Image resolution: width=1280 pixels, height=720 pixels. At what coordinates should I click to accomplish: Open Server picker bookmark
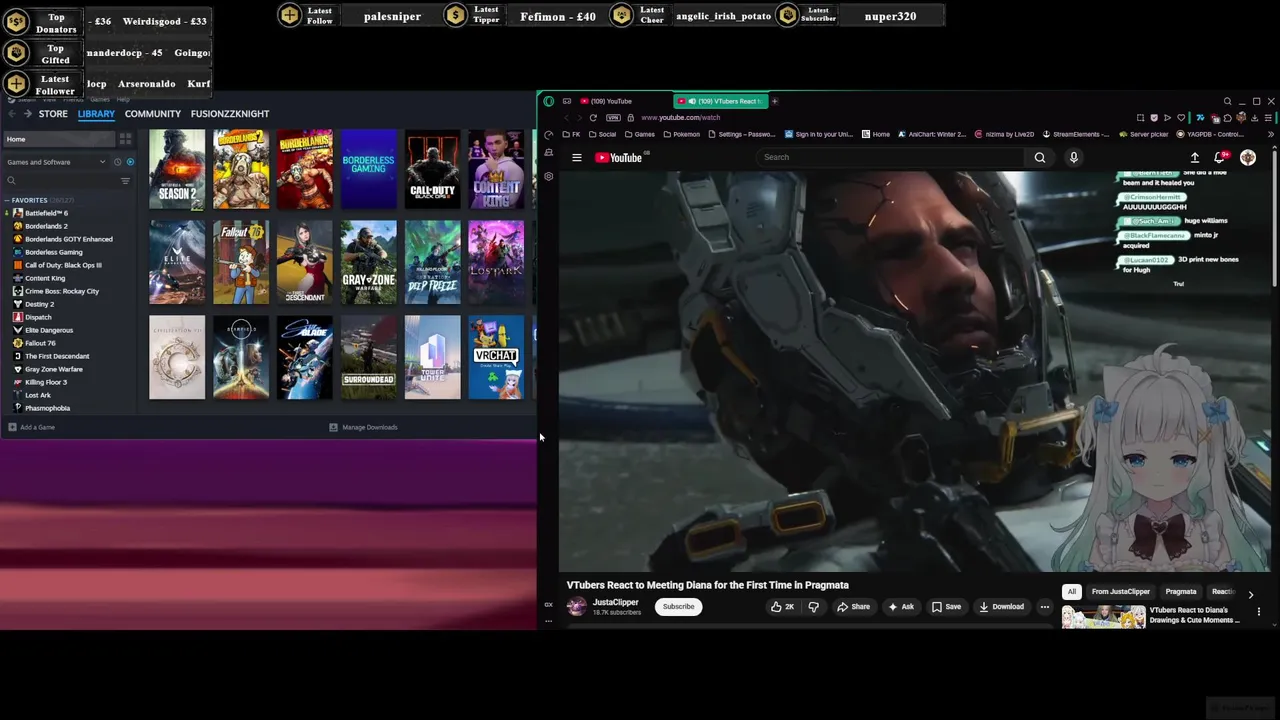coord(1144,134)
